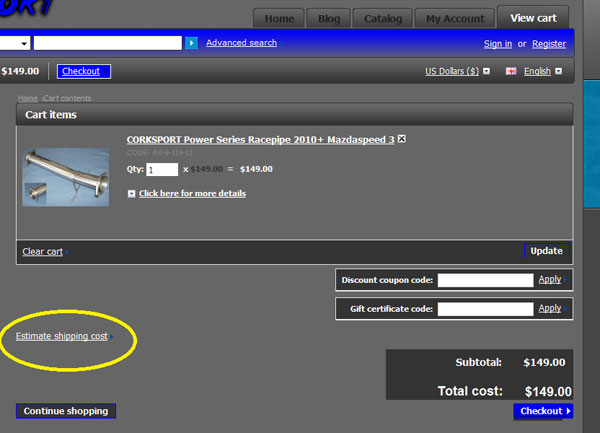Click the search input field
This screenshot has height=433, width=600.
pyautogui.click(x=108, y=43)
